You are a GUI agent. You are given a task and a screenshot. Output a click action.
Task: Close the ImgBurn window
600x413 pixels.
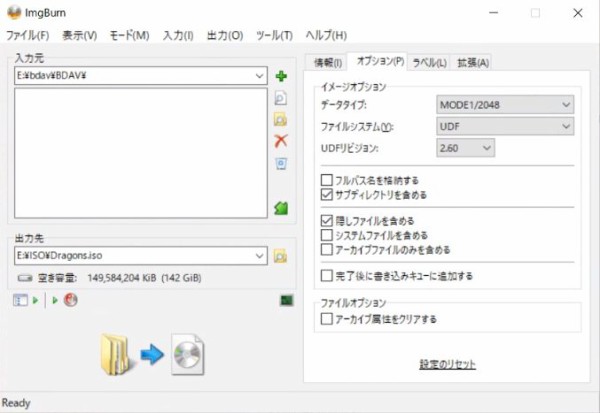tap(578, 13)
